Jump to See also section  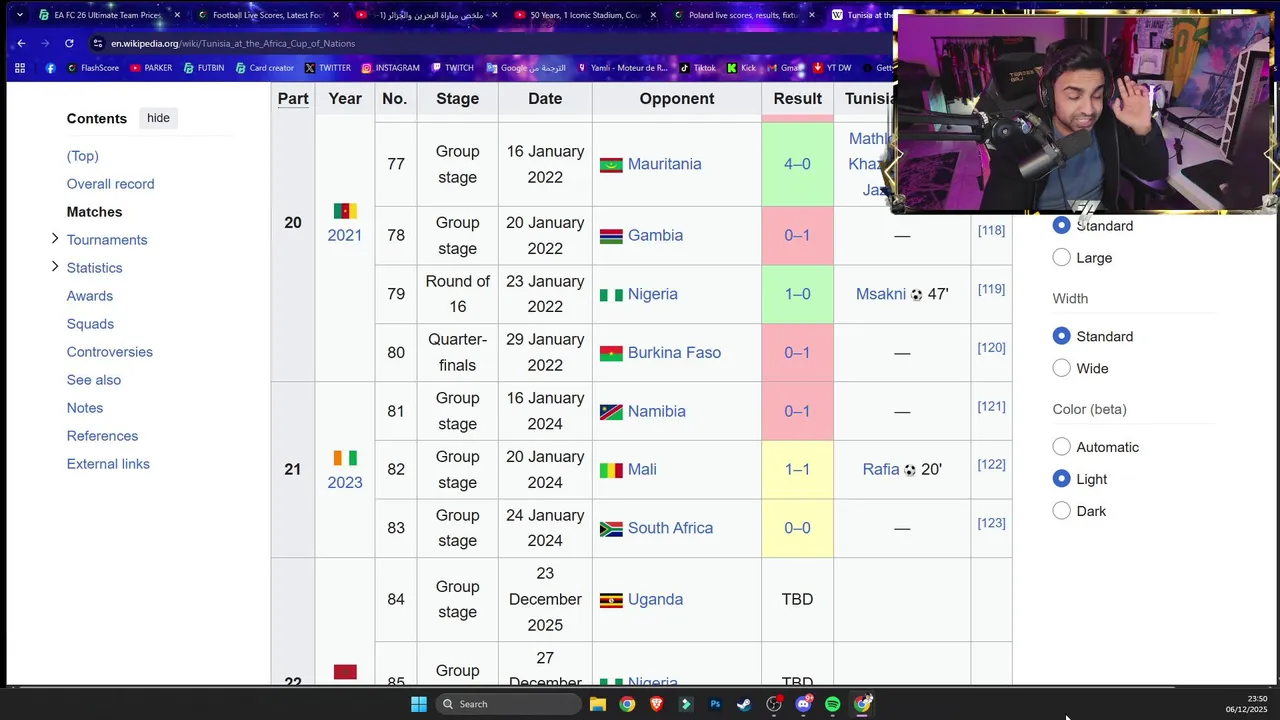(94, 380)
